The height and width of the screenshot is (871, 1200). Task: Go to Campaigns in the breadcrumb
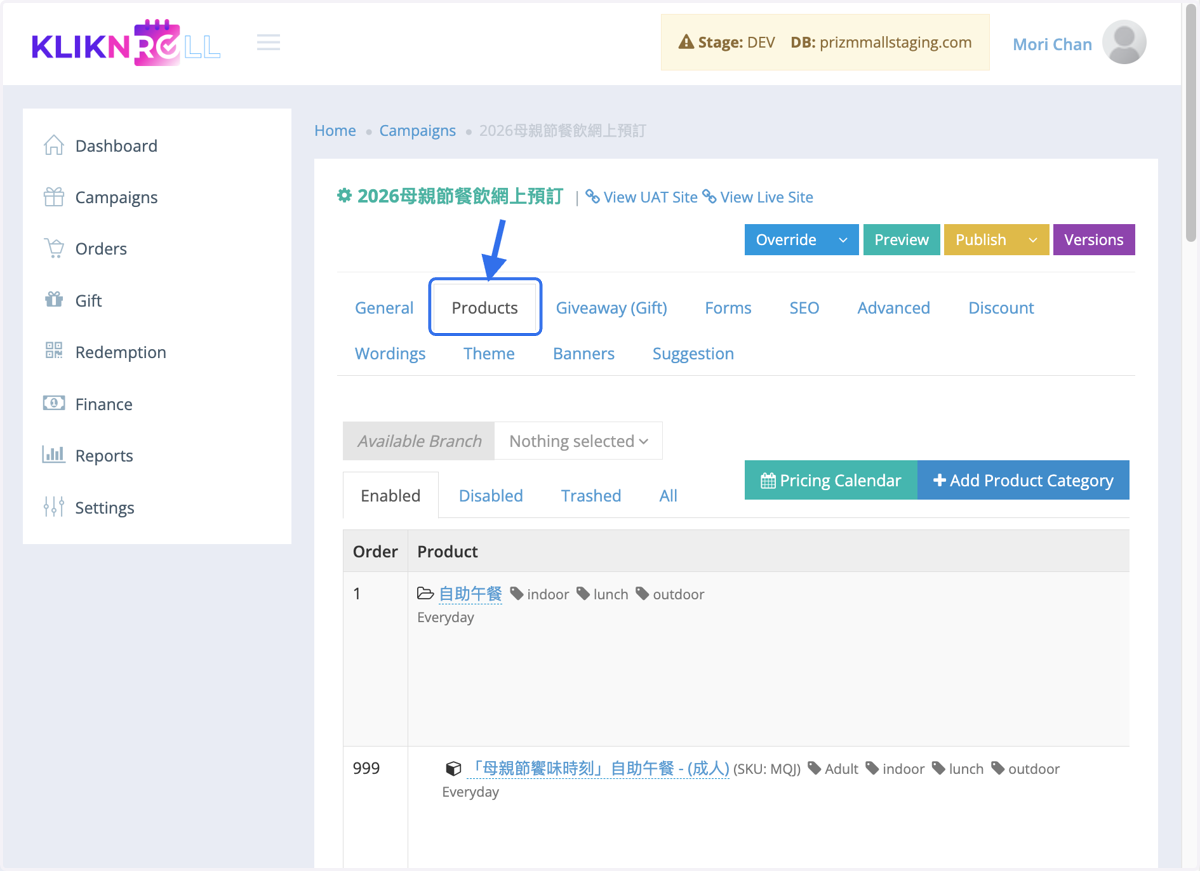[x=417, y=130]
